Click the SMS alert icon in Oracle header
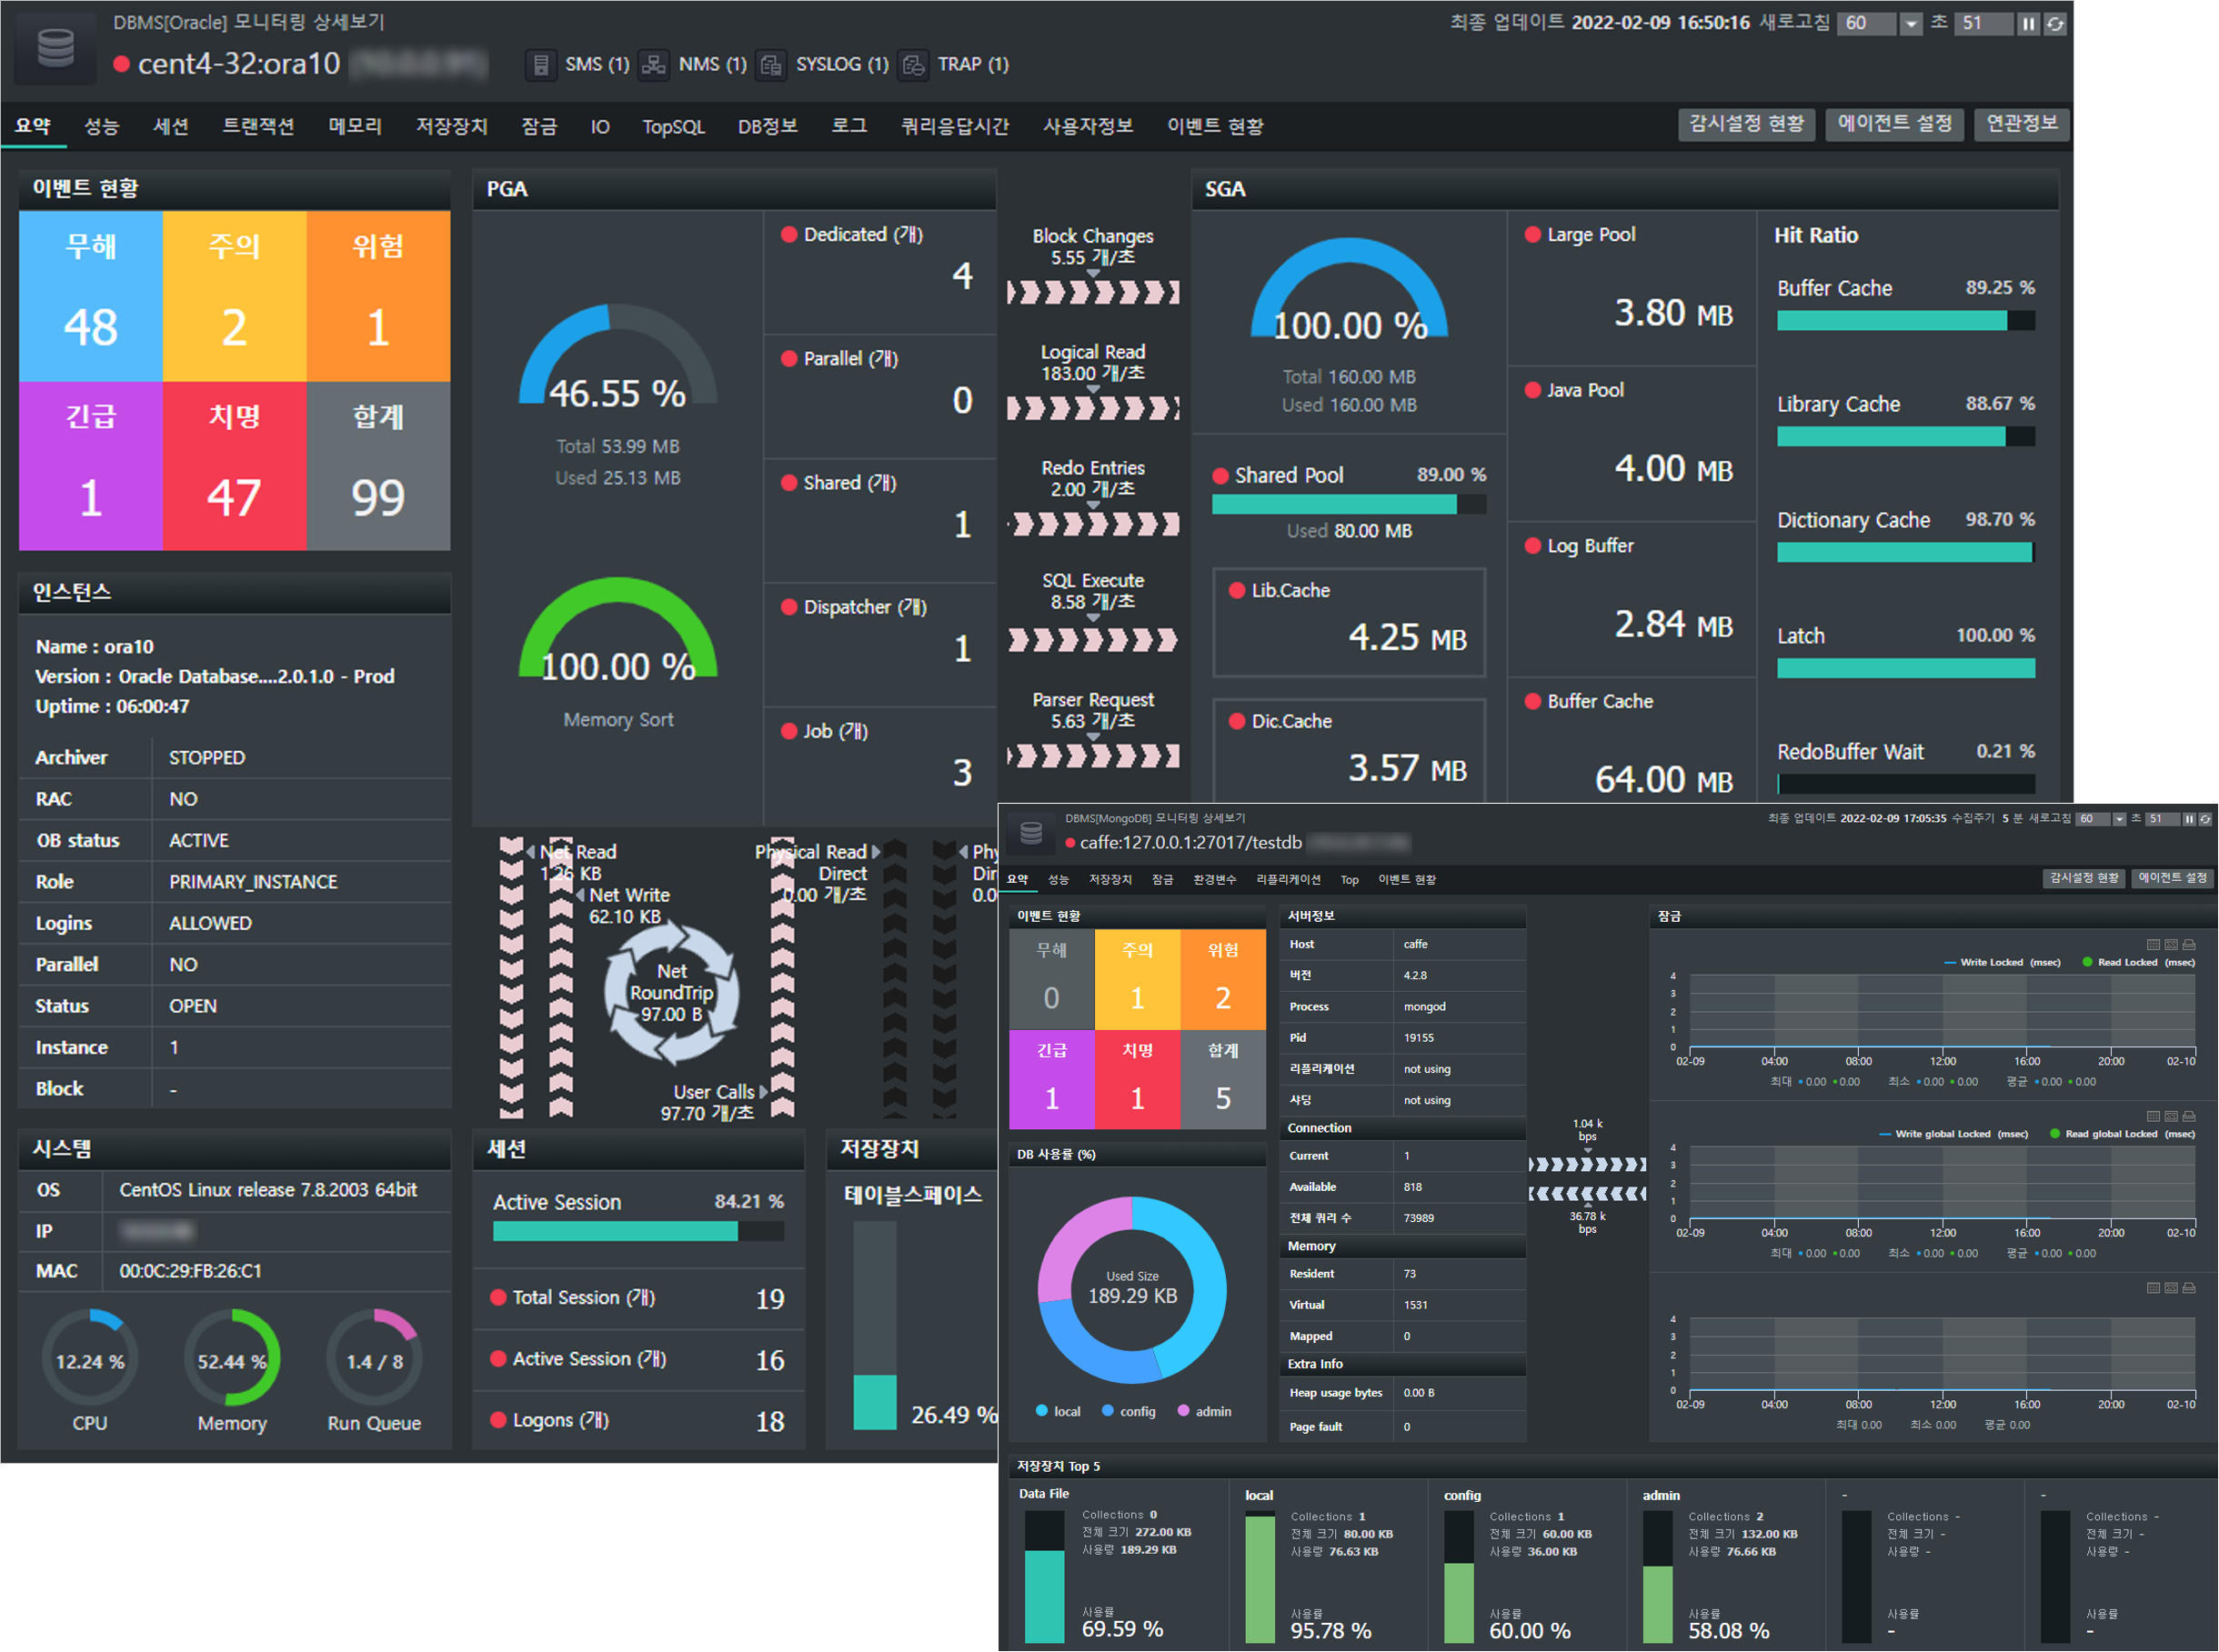 point(540,65)
